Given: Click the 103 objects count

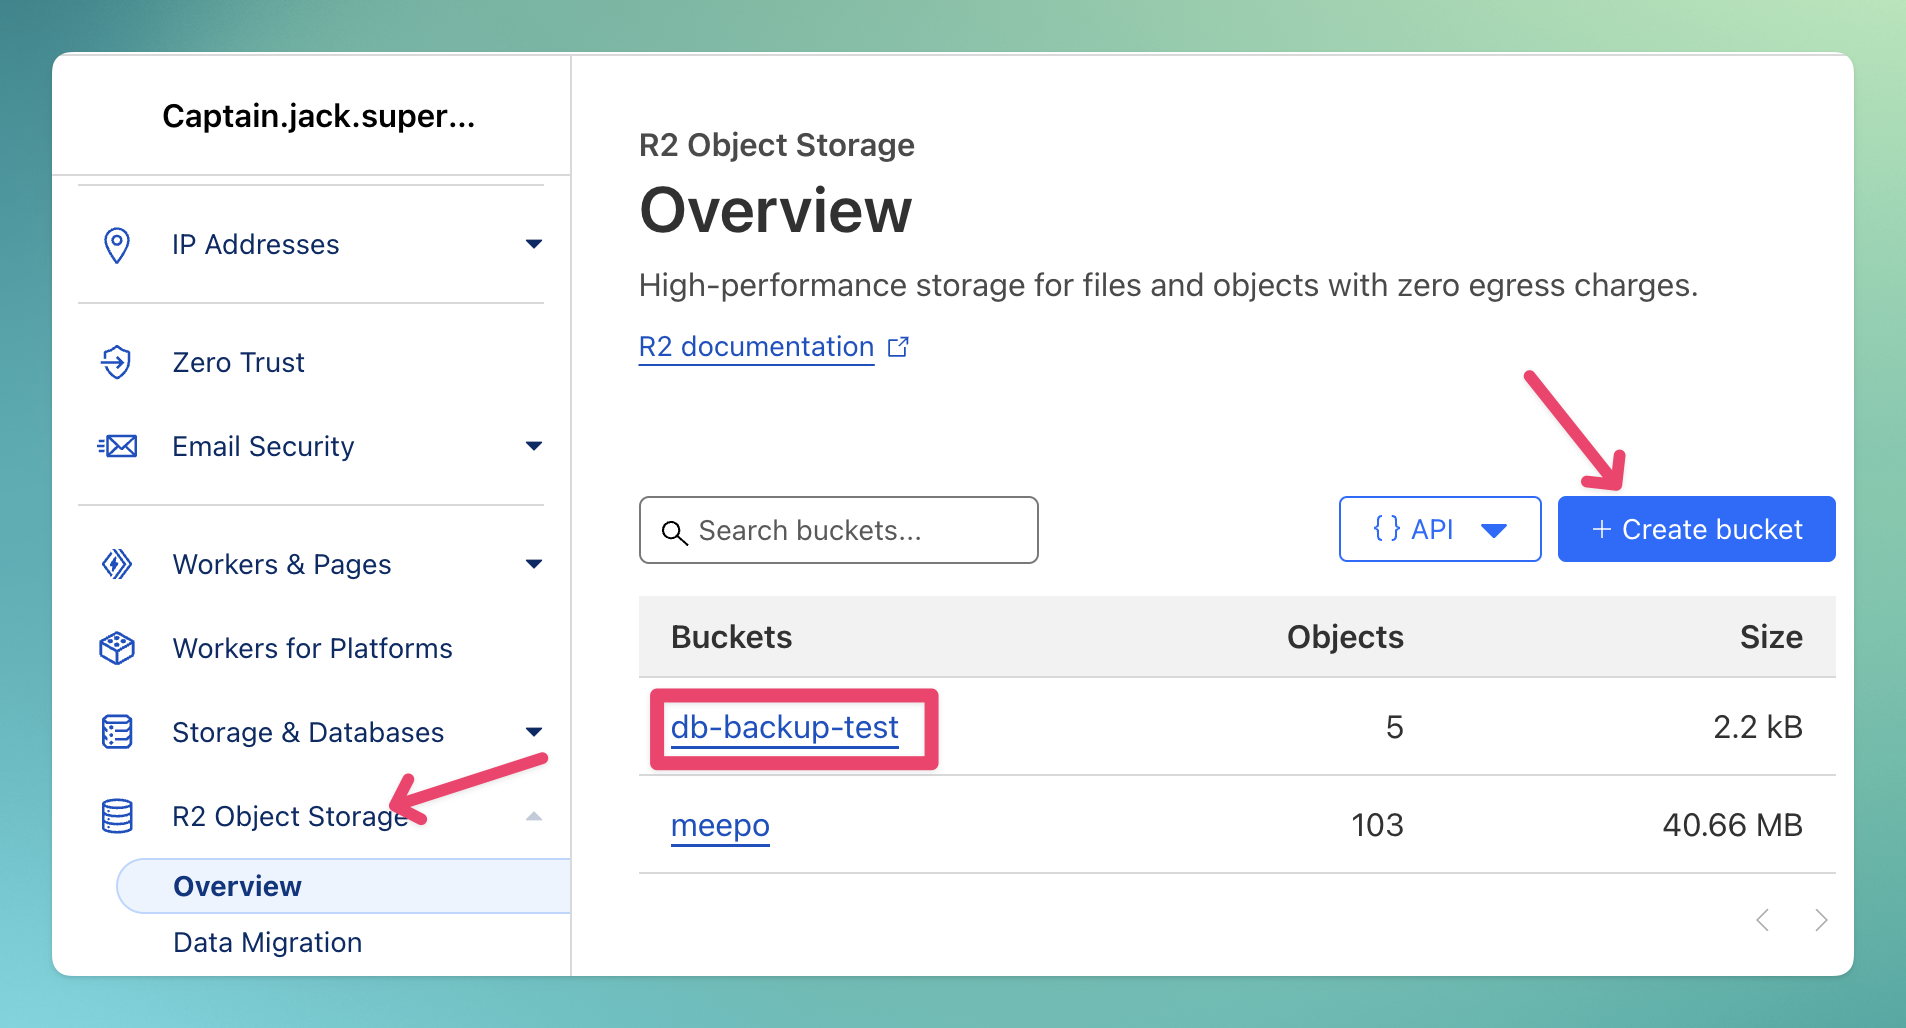Looking at the screenshot, I should click(1377, 825).
